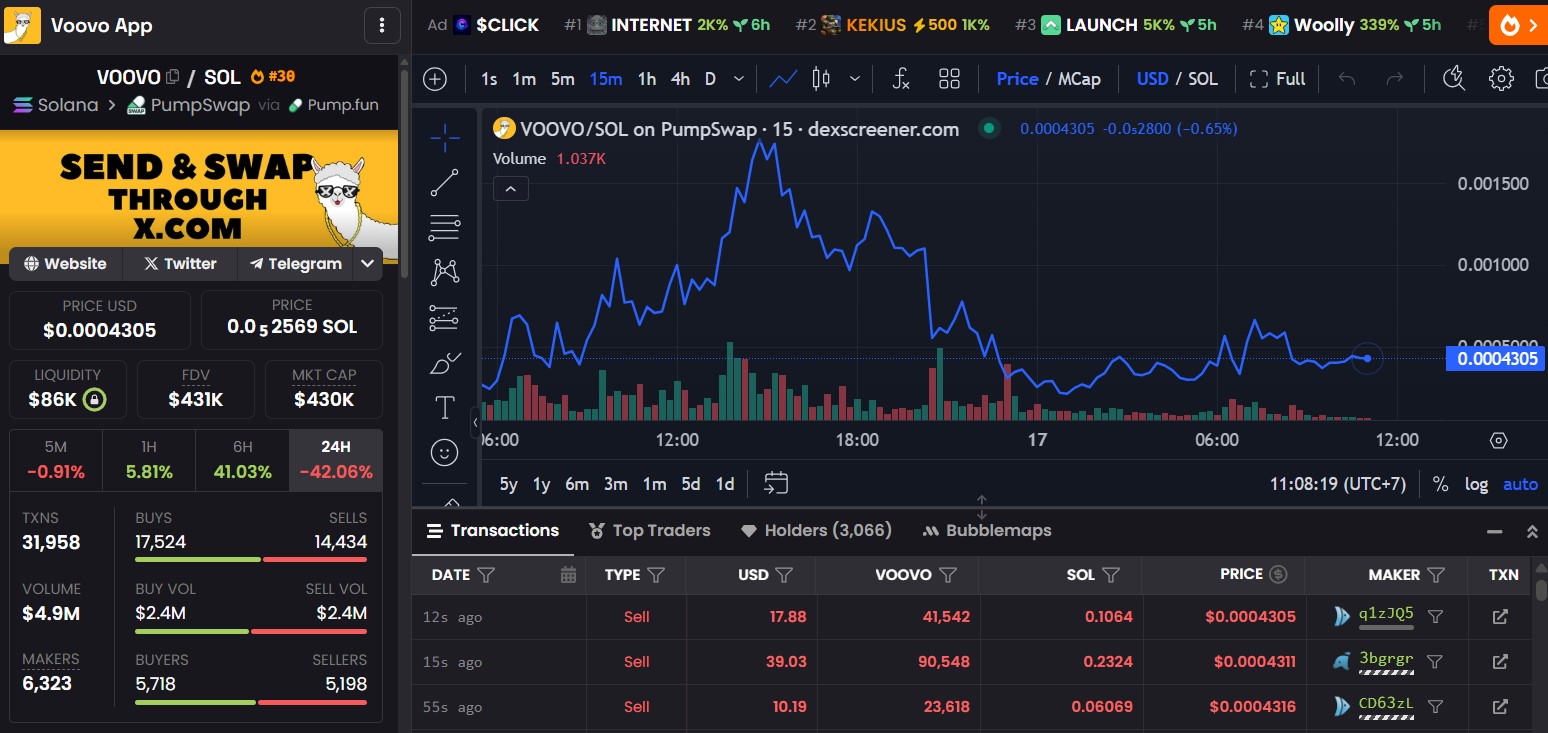Viewport: 1548px width, 733px height.
Task: Open the chart quick search icon
Action: point(1454,79)
